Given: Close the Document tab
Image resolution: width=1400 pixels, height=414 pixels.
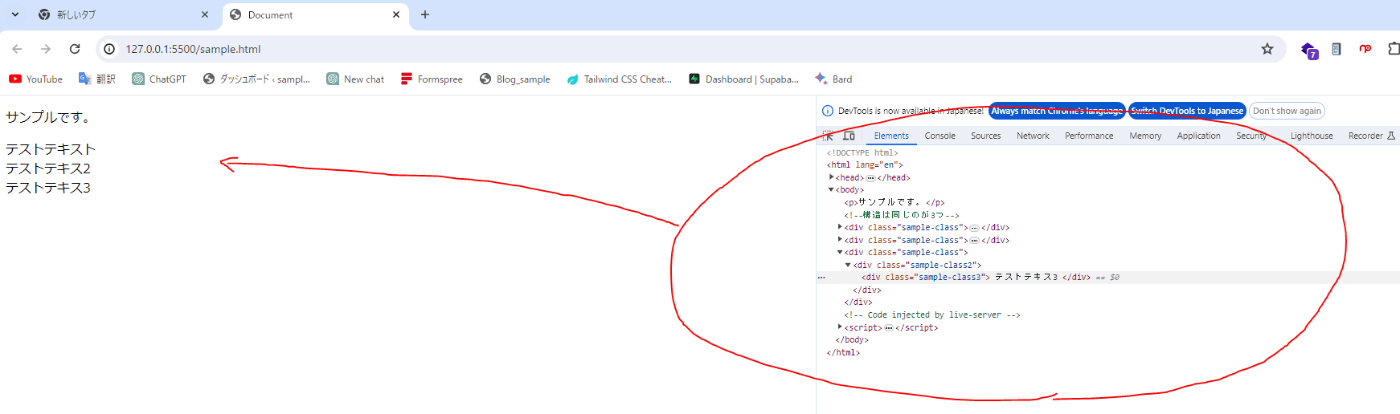Looking at the screenshot, I should click(x=396, y=15).
